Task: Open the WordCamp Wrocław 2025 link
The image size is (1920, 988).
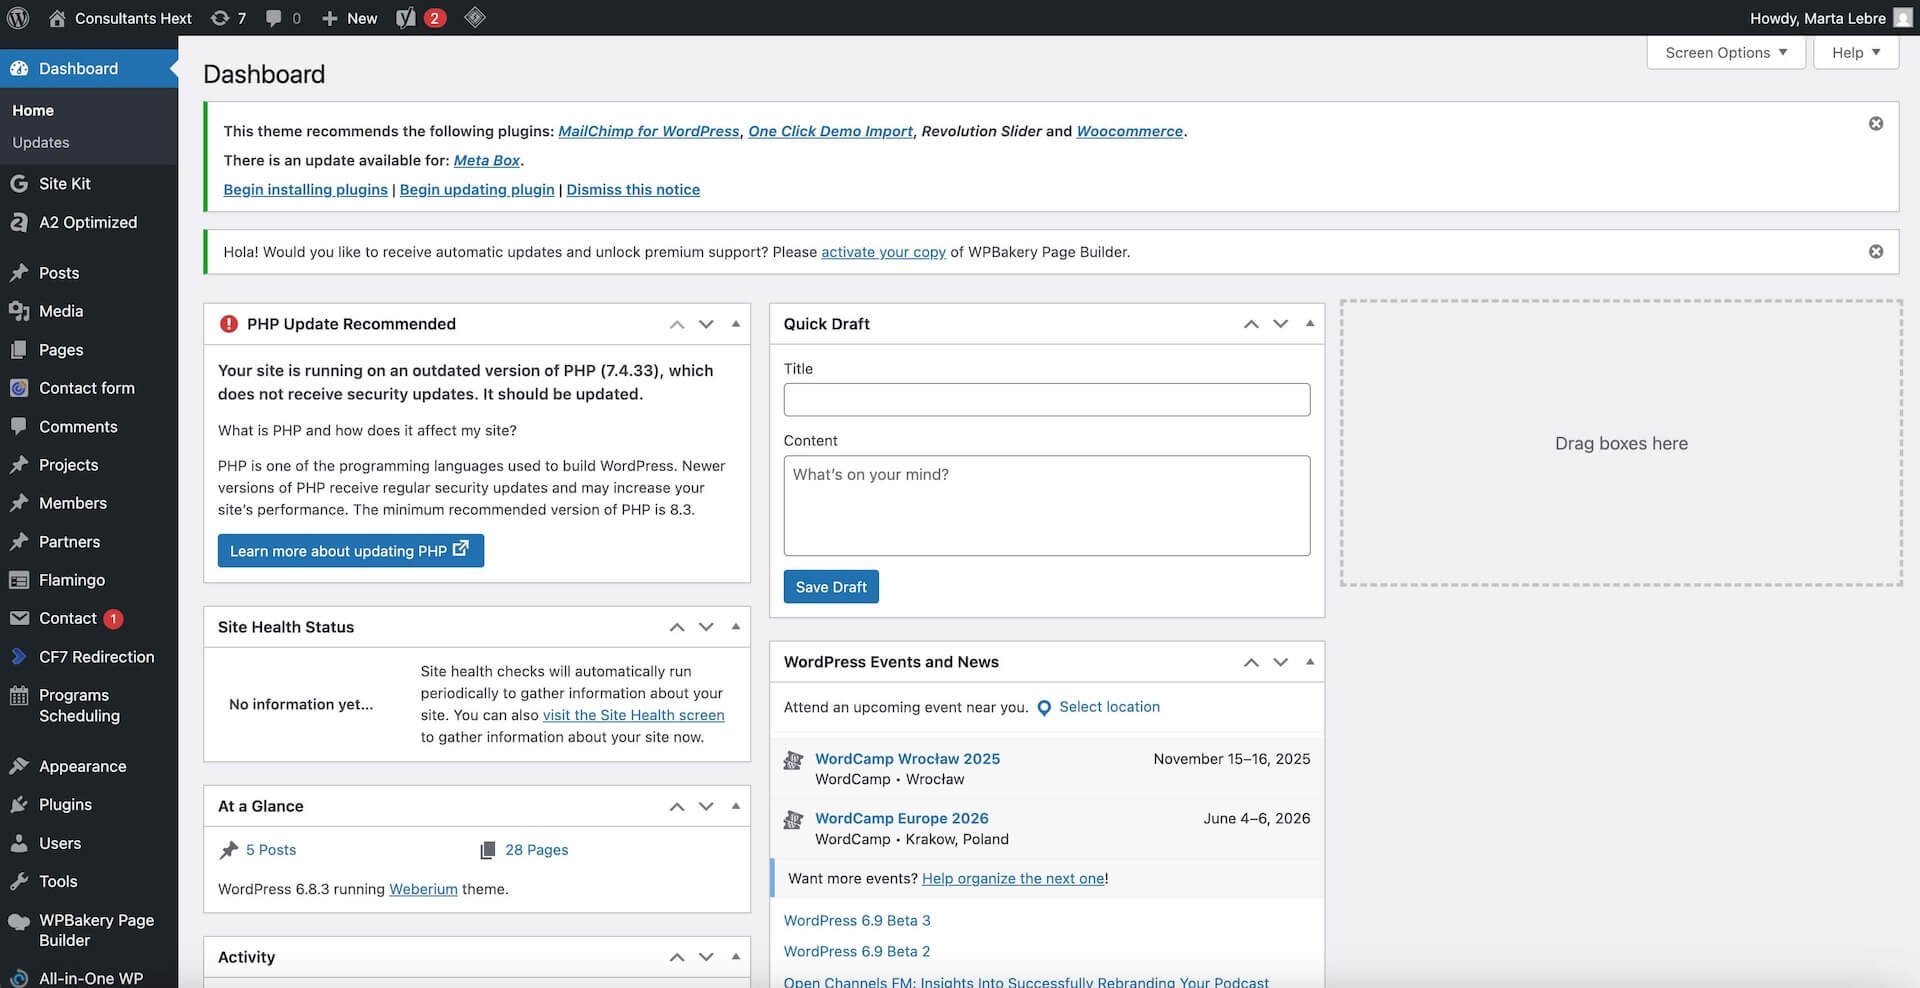Action: click(x=906, y=758)
